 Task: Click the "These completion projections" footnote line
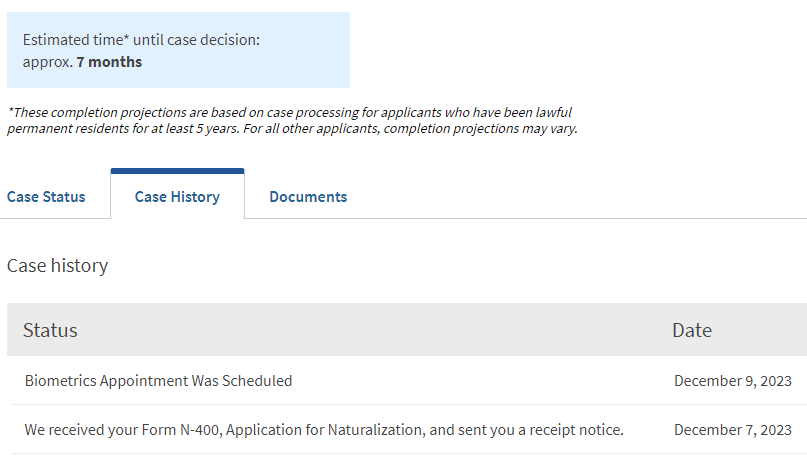coord(290,112)
